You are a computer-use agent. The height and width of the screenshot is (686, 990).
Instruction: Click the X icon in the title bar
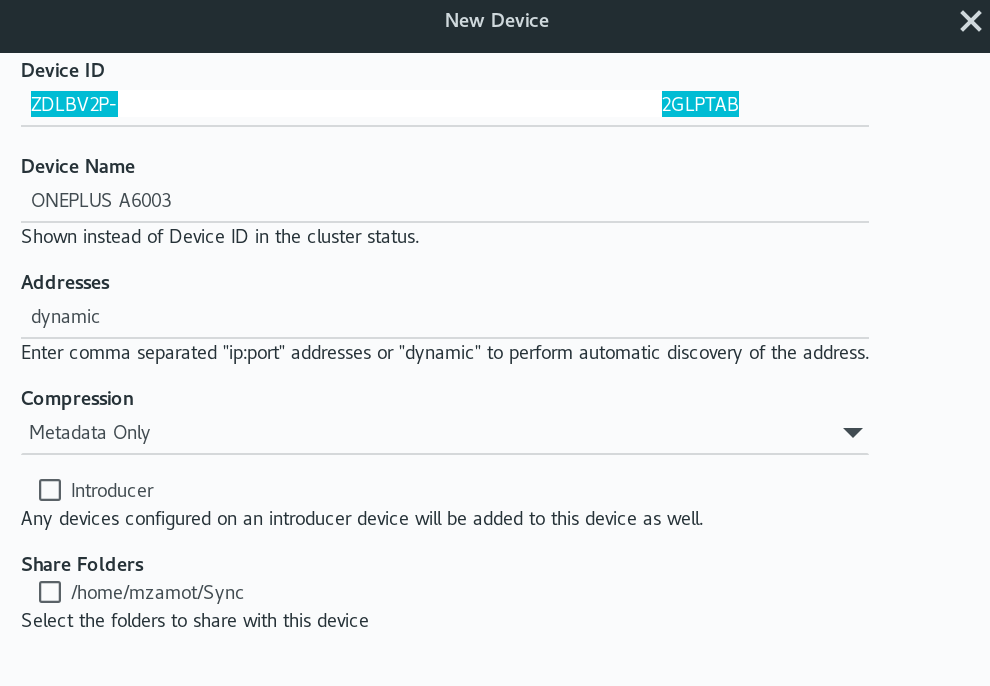969,20
